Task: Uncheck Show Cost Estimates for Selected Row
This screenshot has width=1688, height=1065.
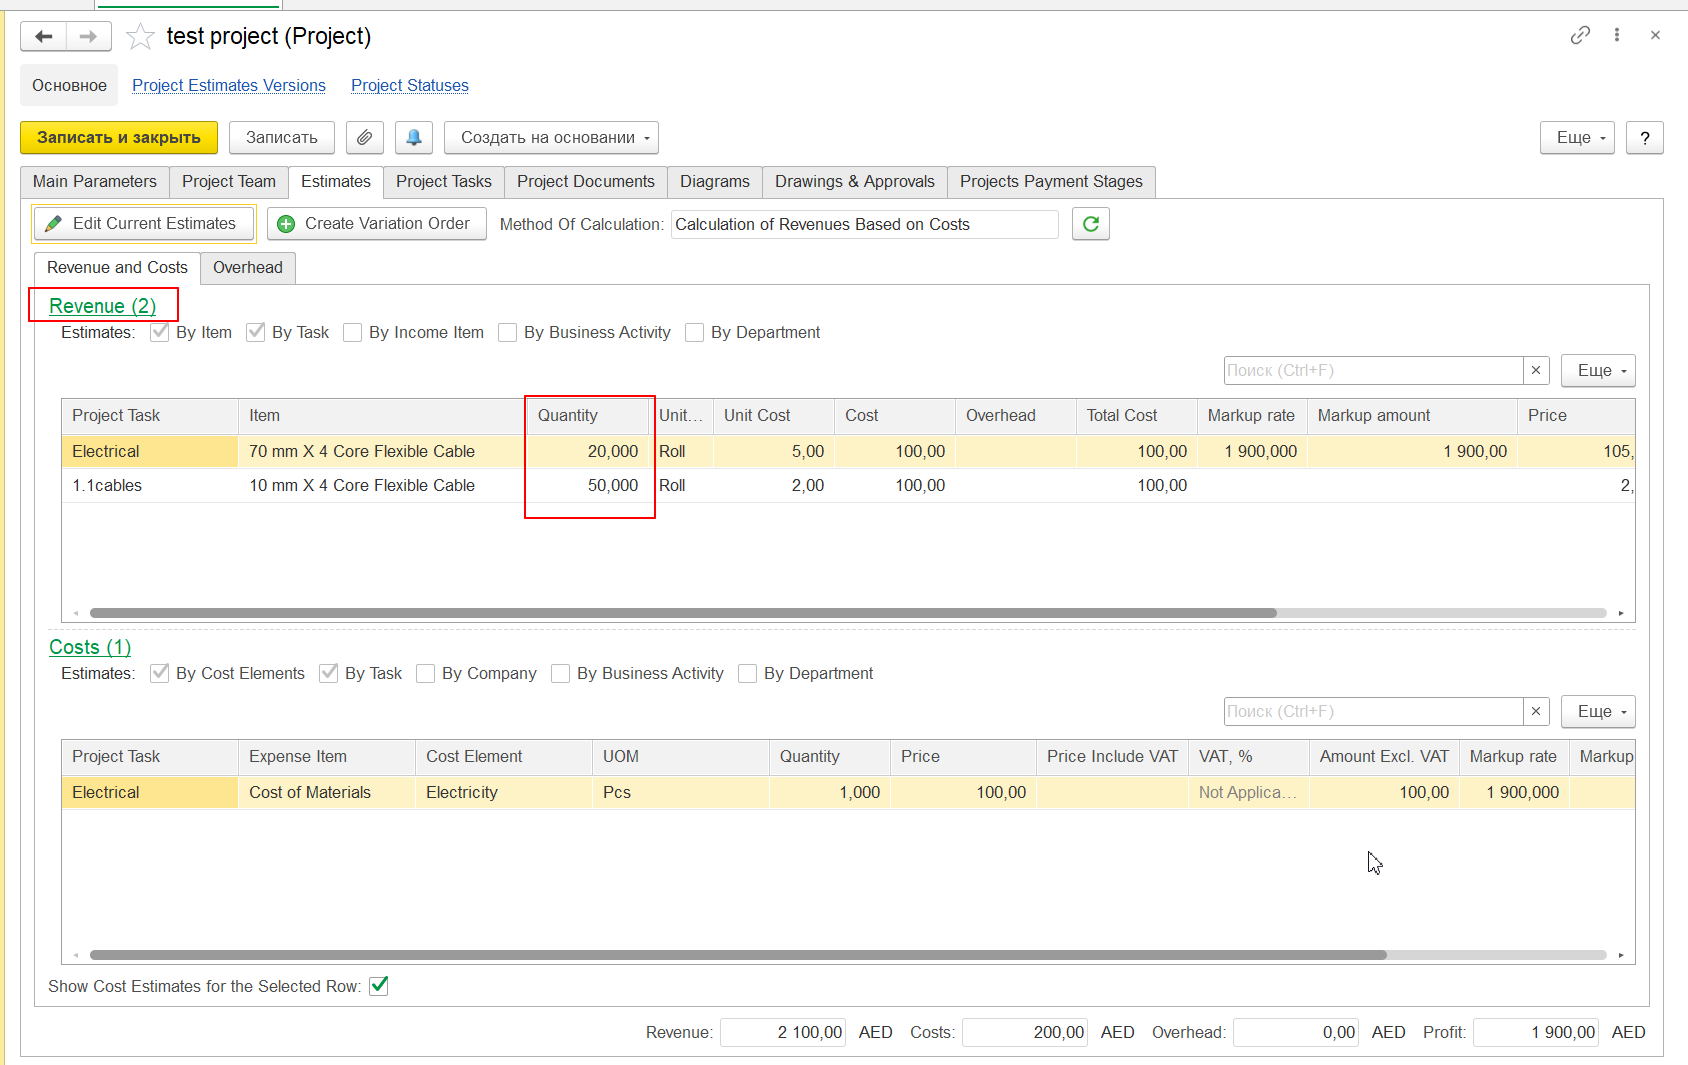Action: (379, 986)
